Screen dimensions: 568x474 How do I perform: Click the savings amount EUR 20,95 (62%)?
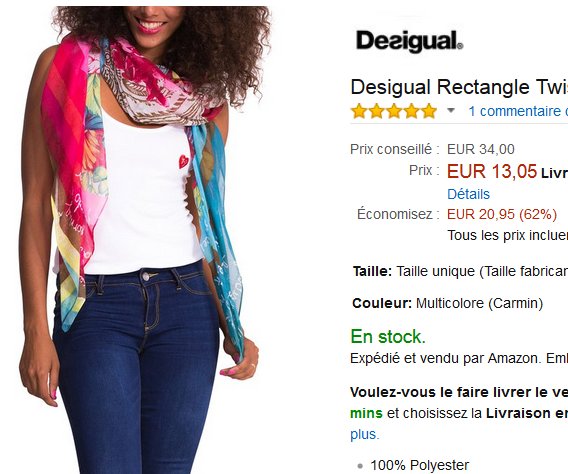(502, 214)
